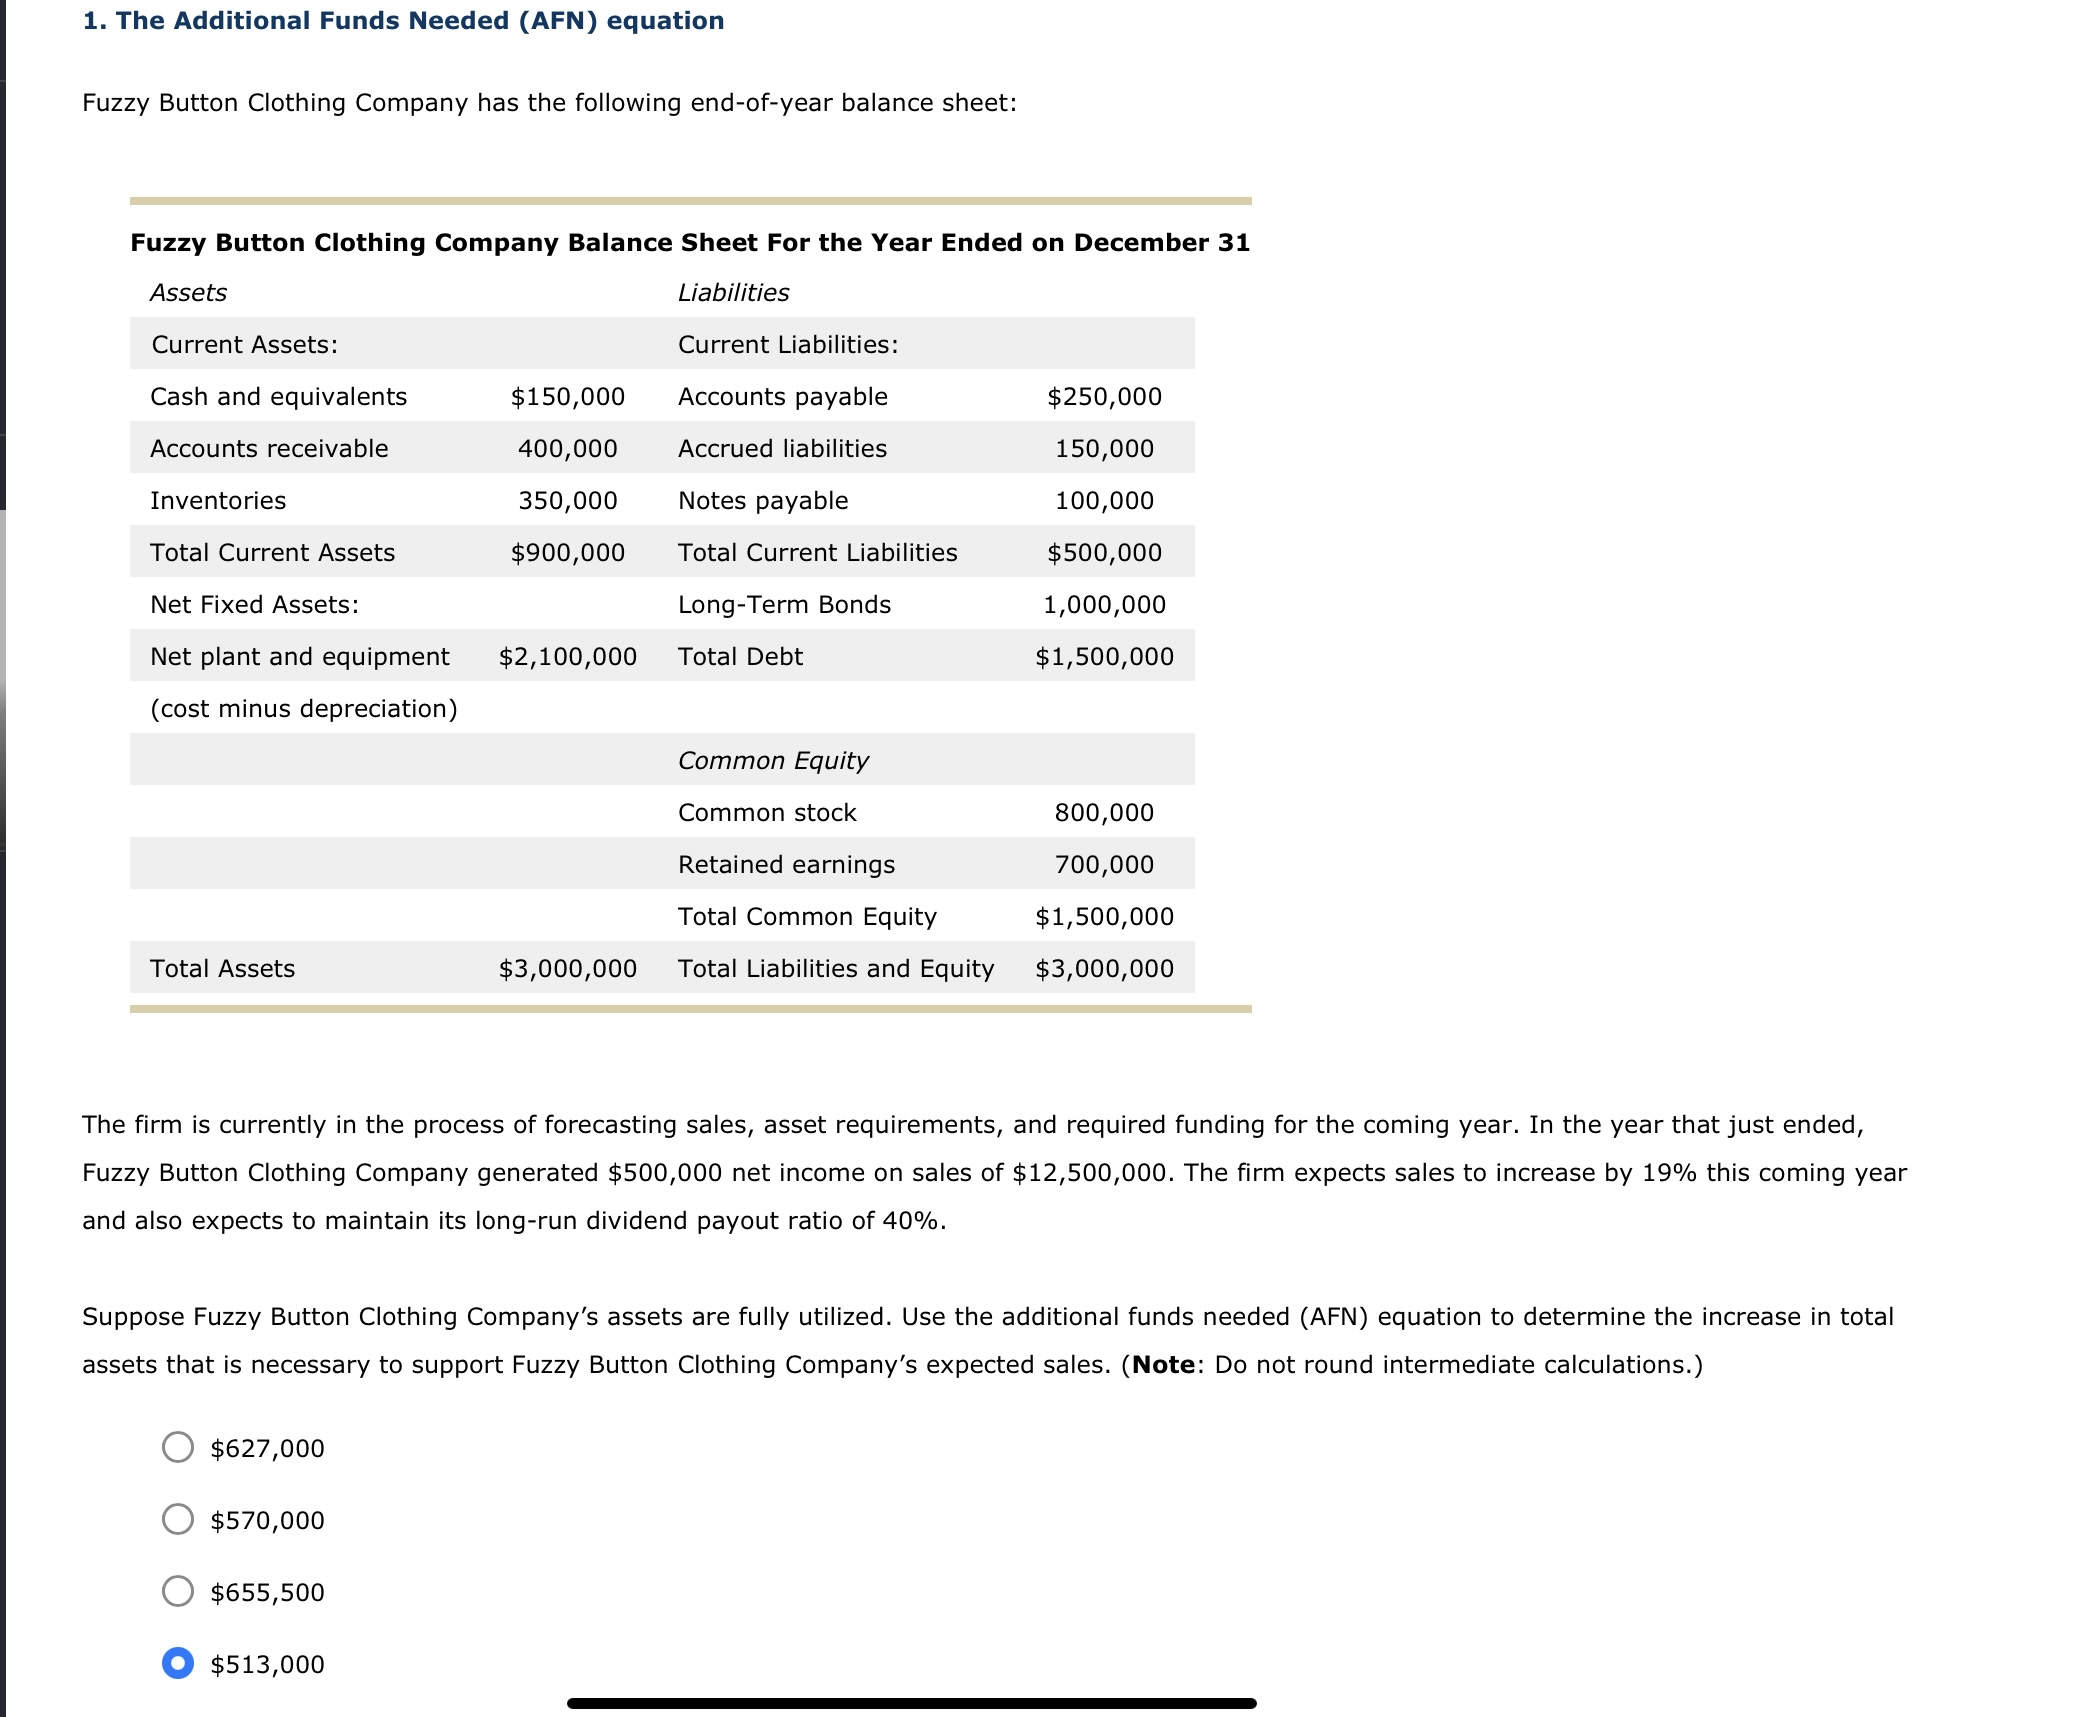This screenshot has width=2092, height=1717.
Task: Click the Total Debt amount $1,500,000
Action: tap(1103, 656)
